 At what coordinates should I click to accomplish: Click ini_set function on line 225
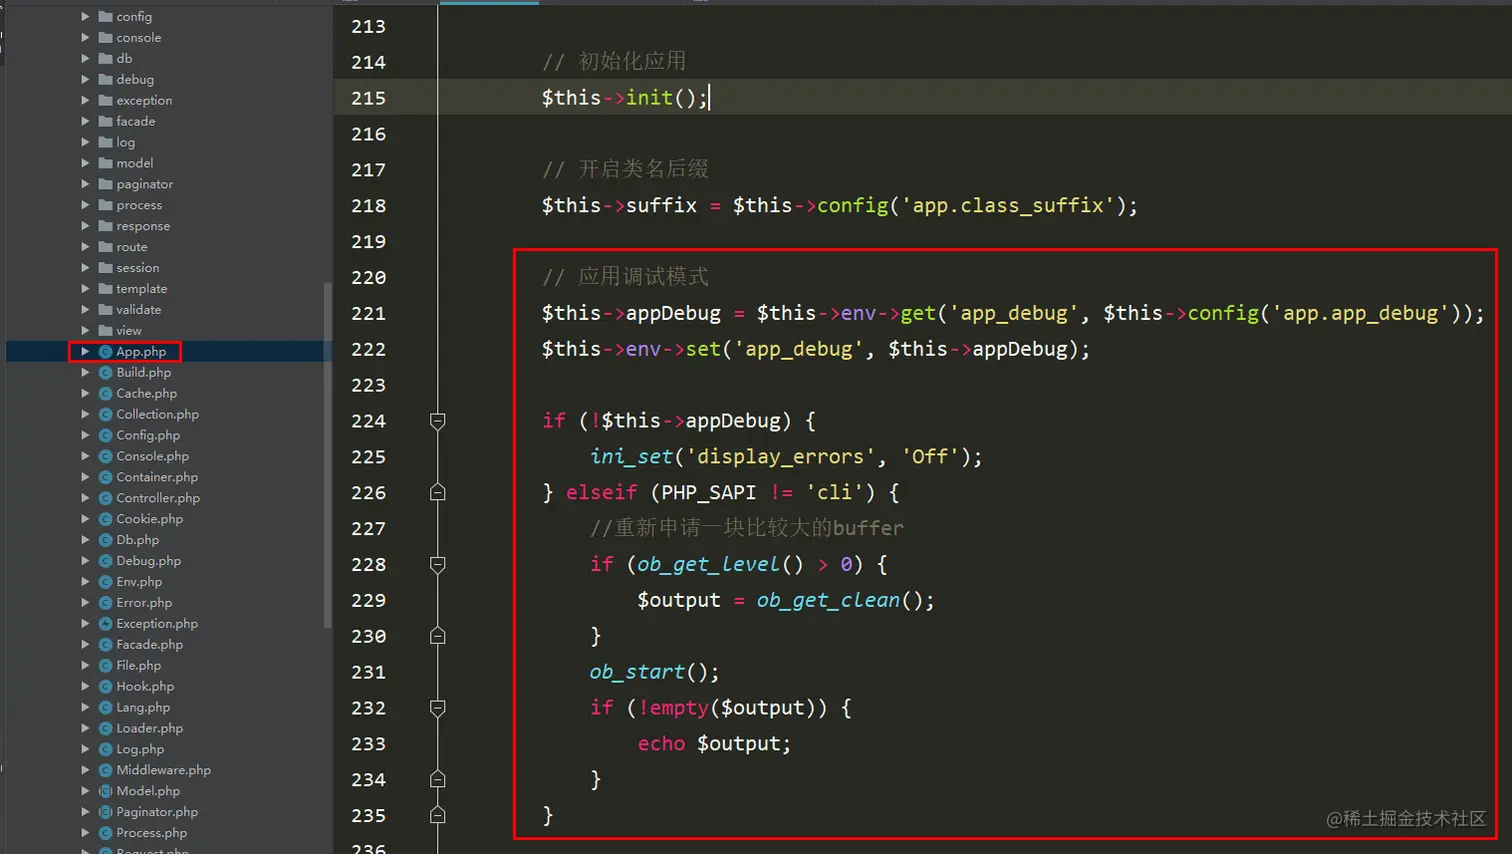(x=631, y=457)
